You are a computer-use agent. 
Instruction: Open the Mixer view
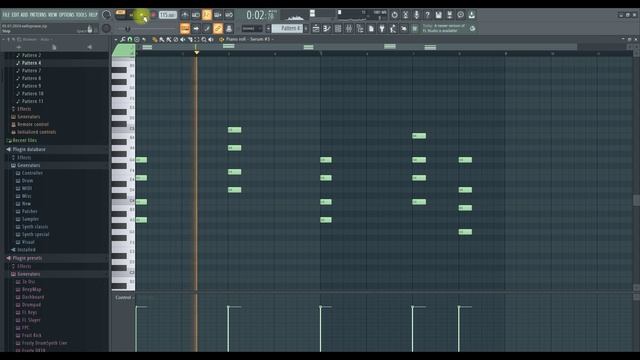(349, 29)
